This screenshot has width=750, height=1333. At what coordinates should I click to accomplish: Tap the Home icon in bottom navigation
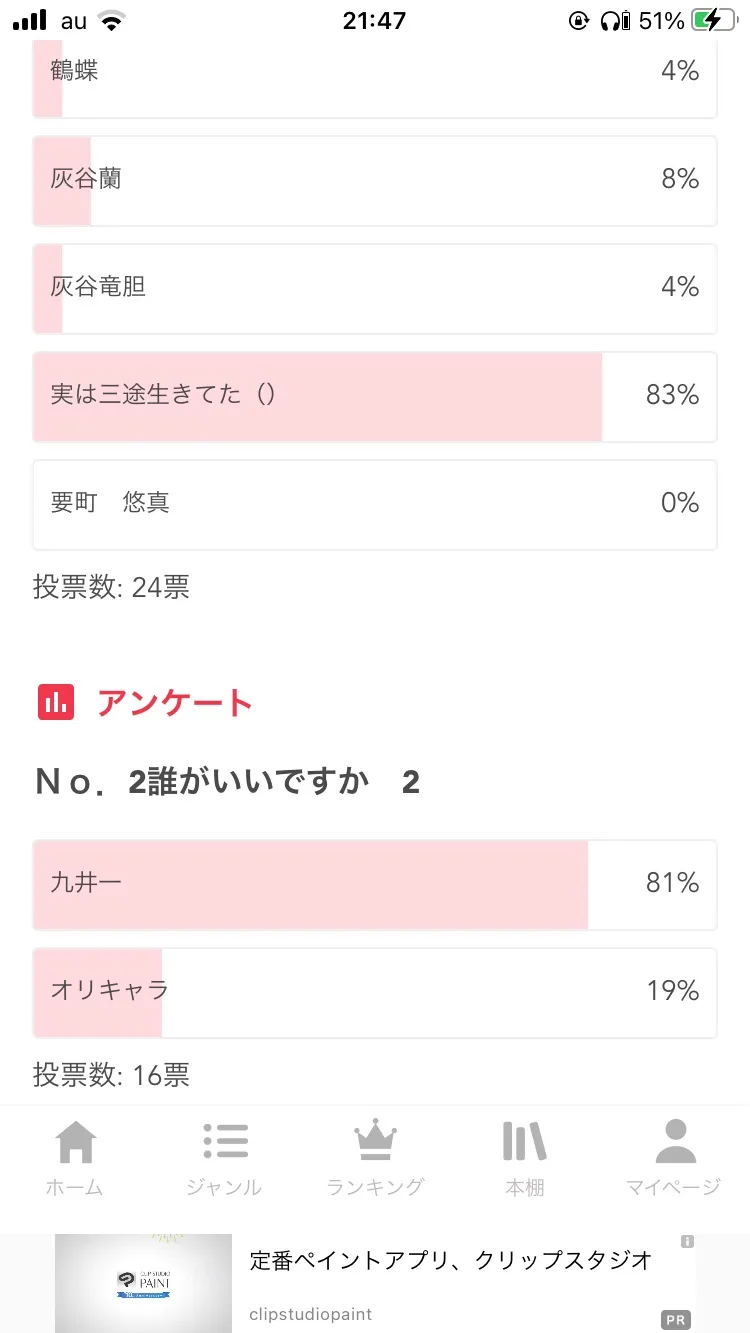75,1143
